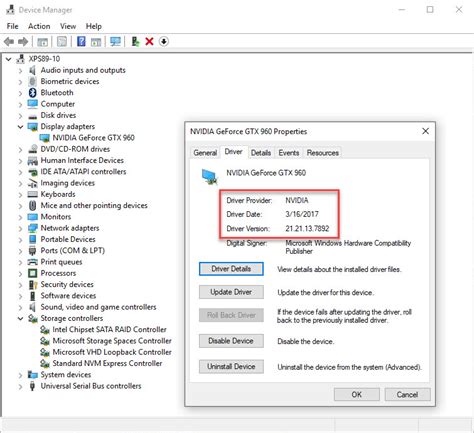Click the Imaging devices icon
Viewport: 474px width, 433px height.
32,183
